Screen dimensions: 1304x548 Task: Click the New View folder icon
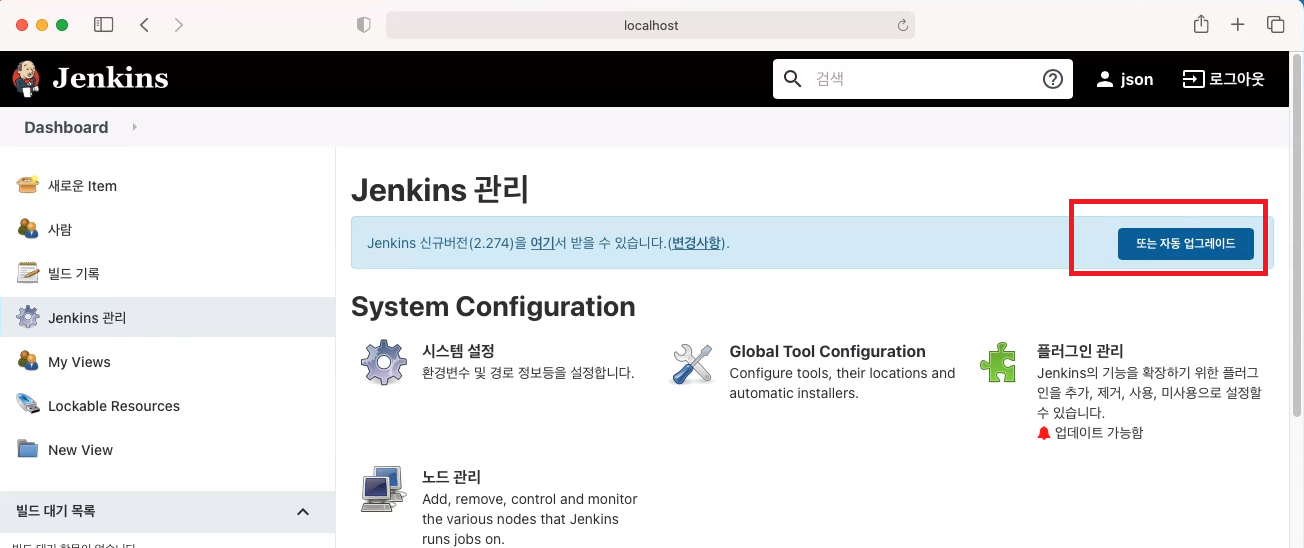point(28,449)
